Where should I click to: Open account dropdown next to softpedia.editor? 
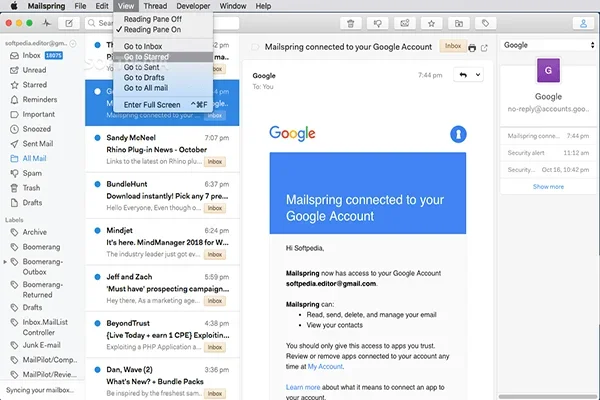coord(73,43)
